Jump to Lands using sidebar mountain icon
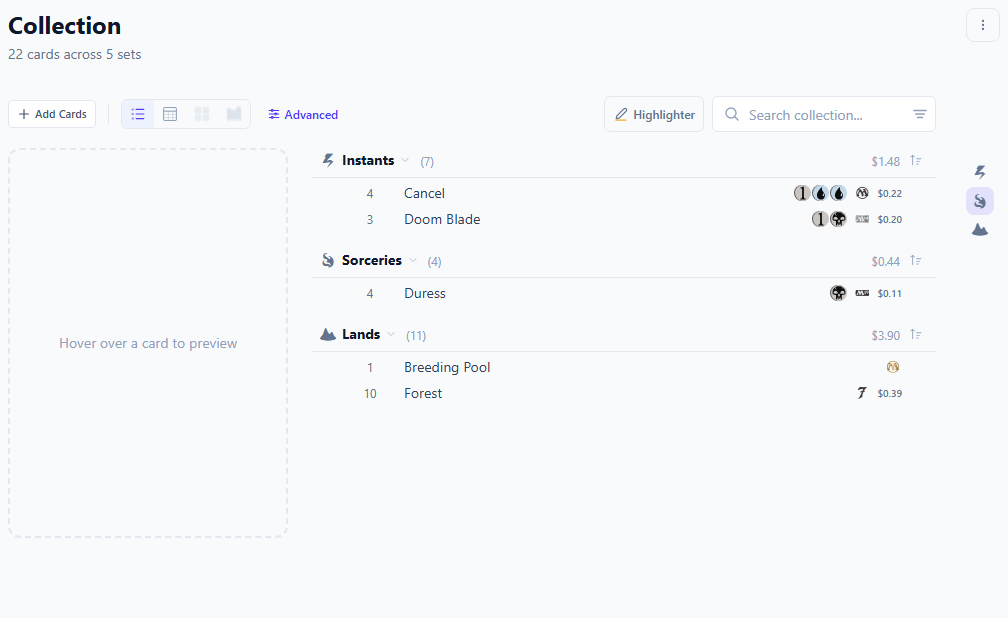 pyautogui.click(x=980, y=230)
